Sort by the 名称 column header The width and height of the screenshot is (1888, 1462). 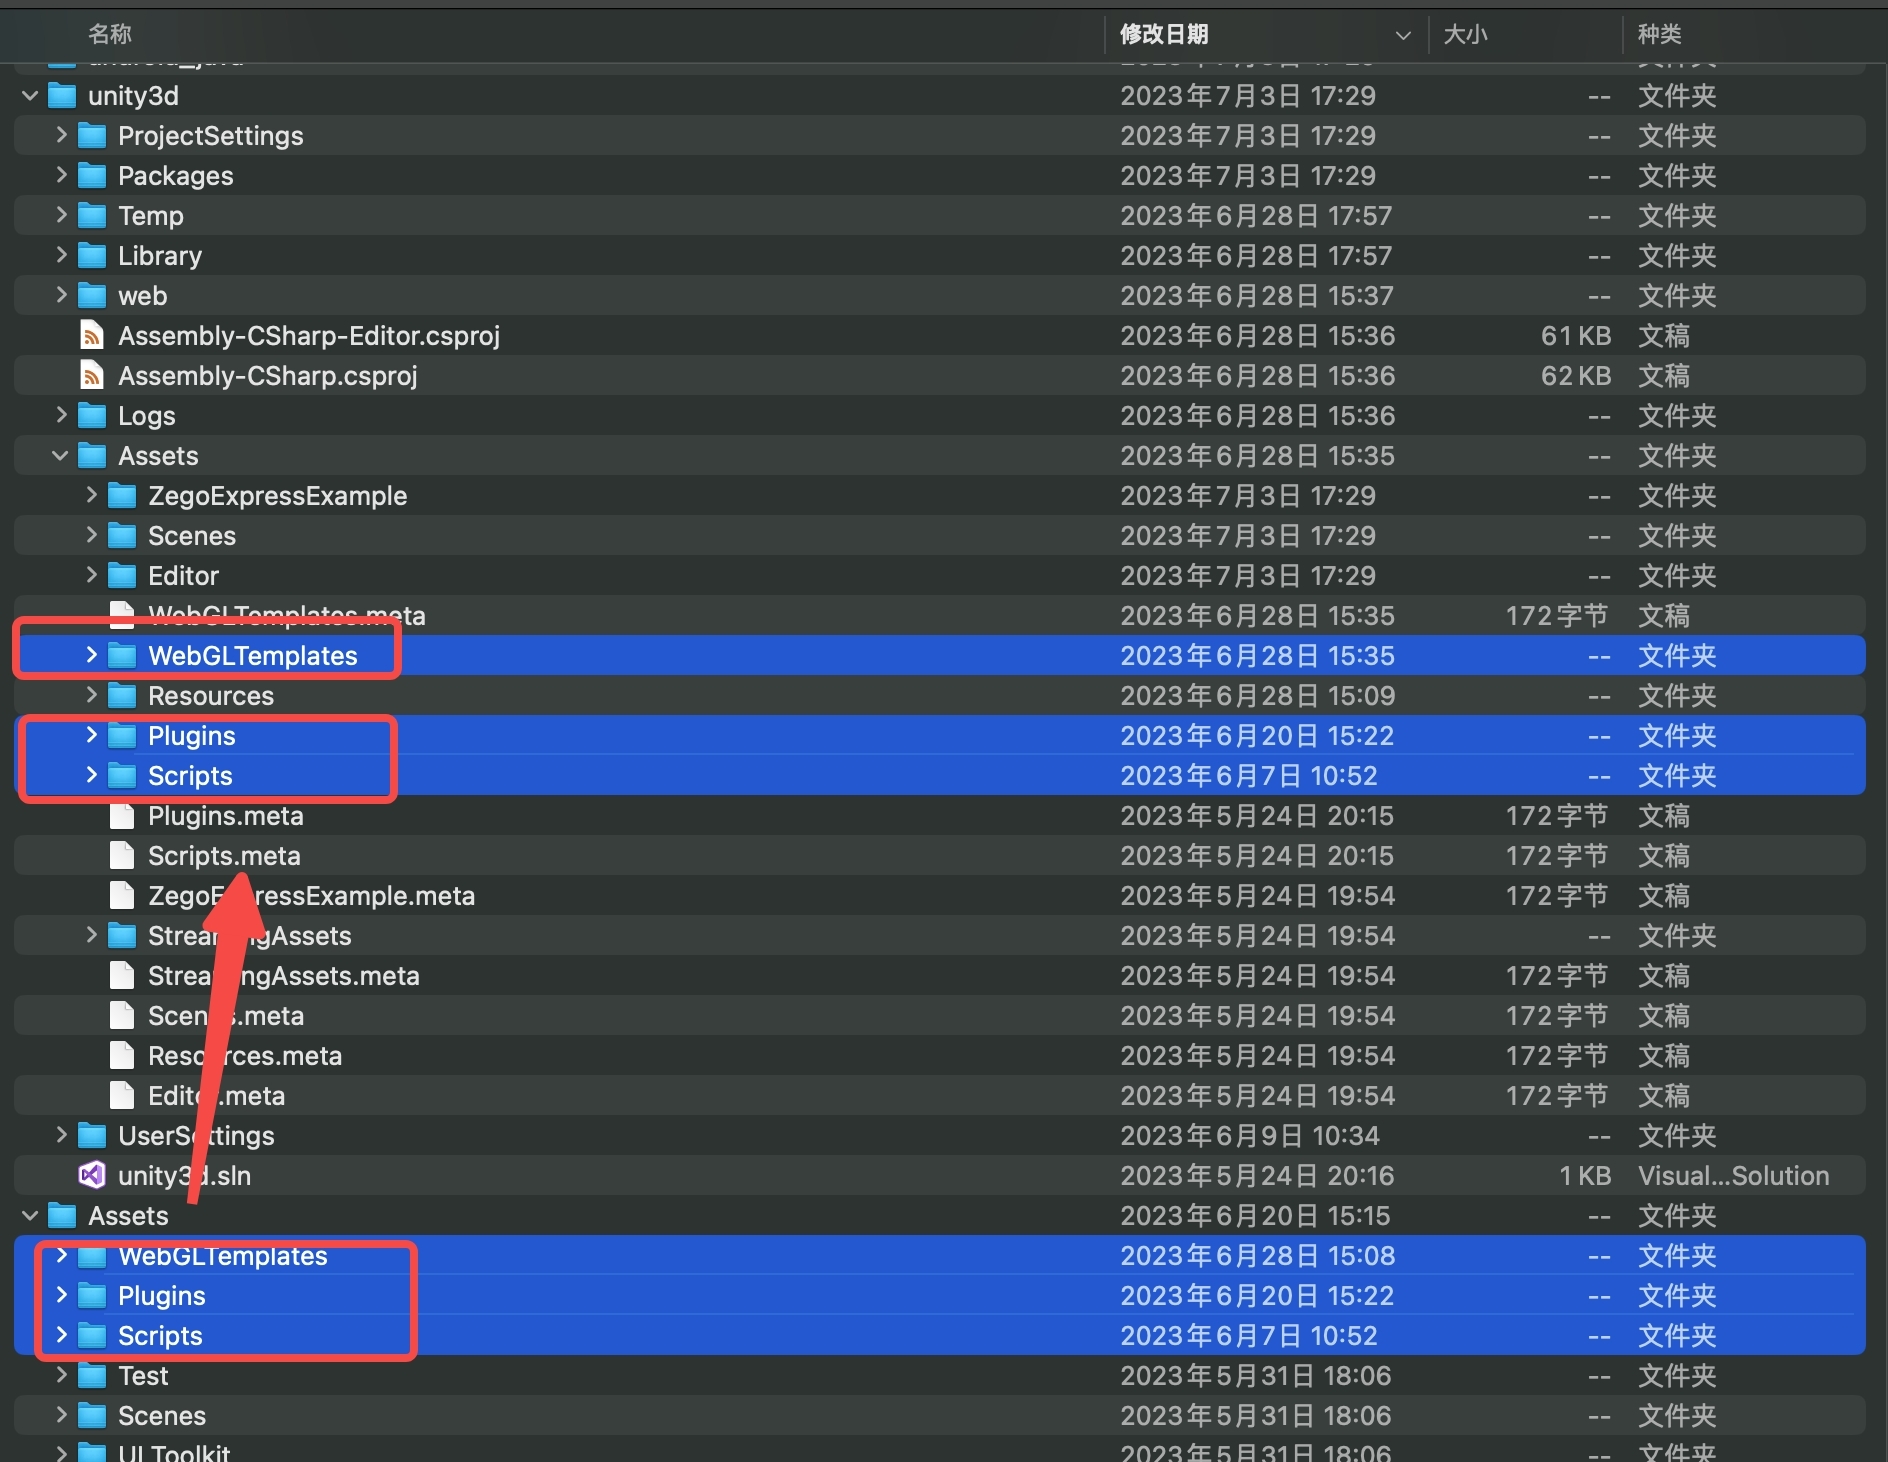click(x=110, y=34)
